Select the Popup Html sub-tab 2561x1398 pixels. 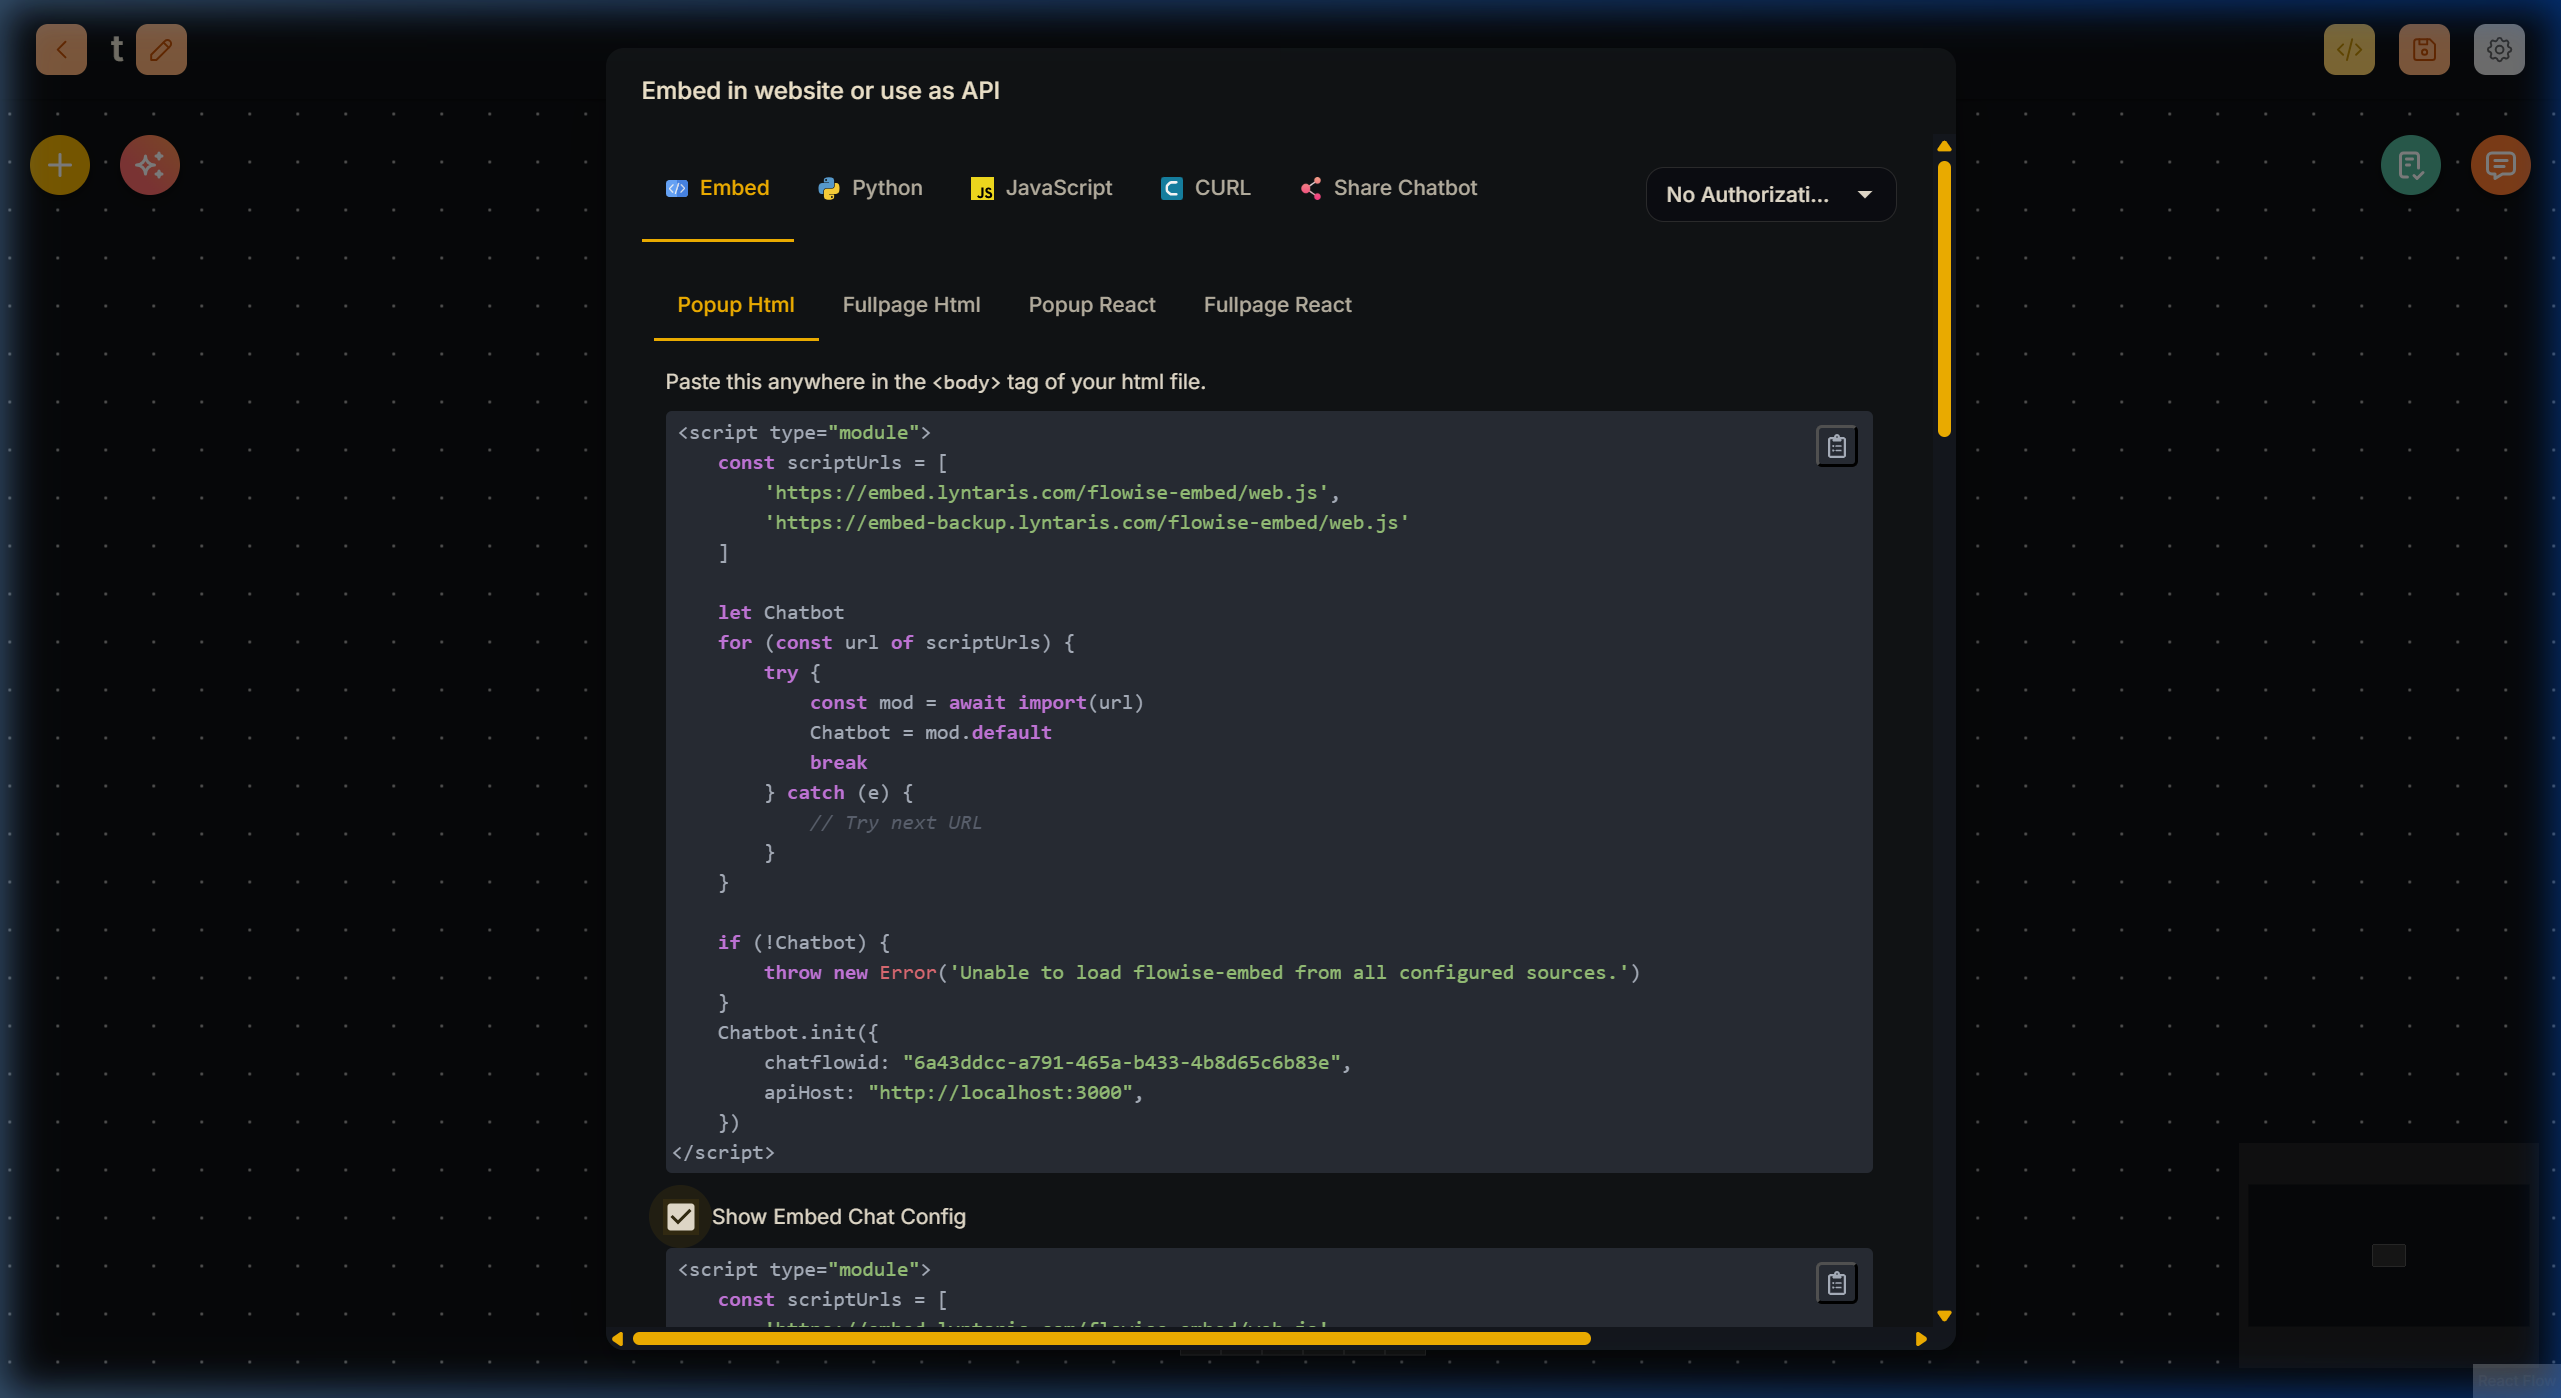736,305
